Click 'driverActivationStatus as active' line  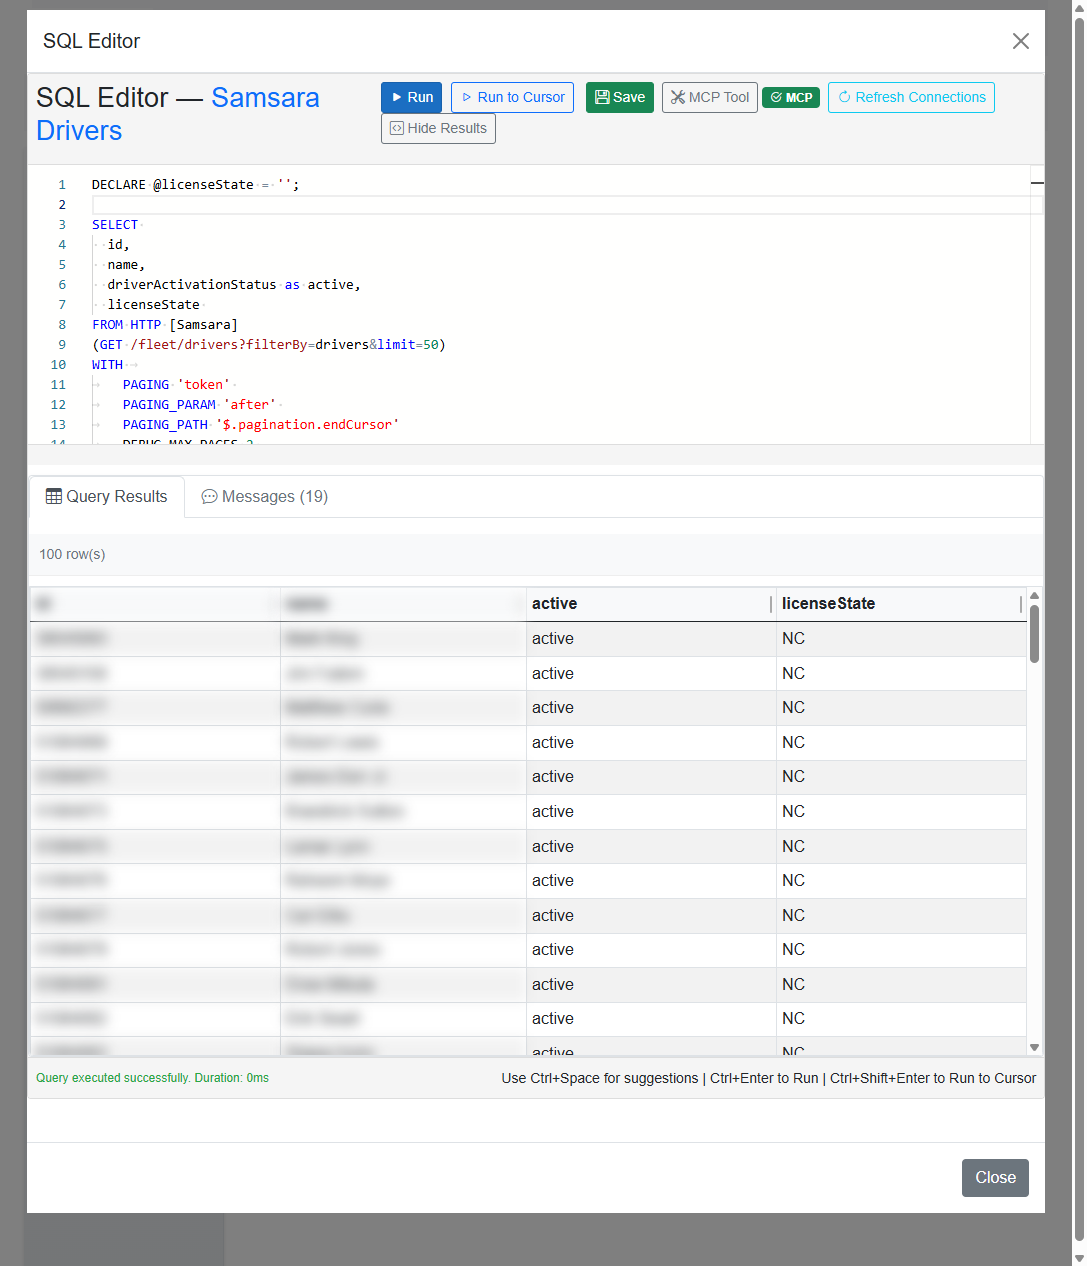point(232,285)
